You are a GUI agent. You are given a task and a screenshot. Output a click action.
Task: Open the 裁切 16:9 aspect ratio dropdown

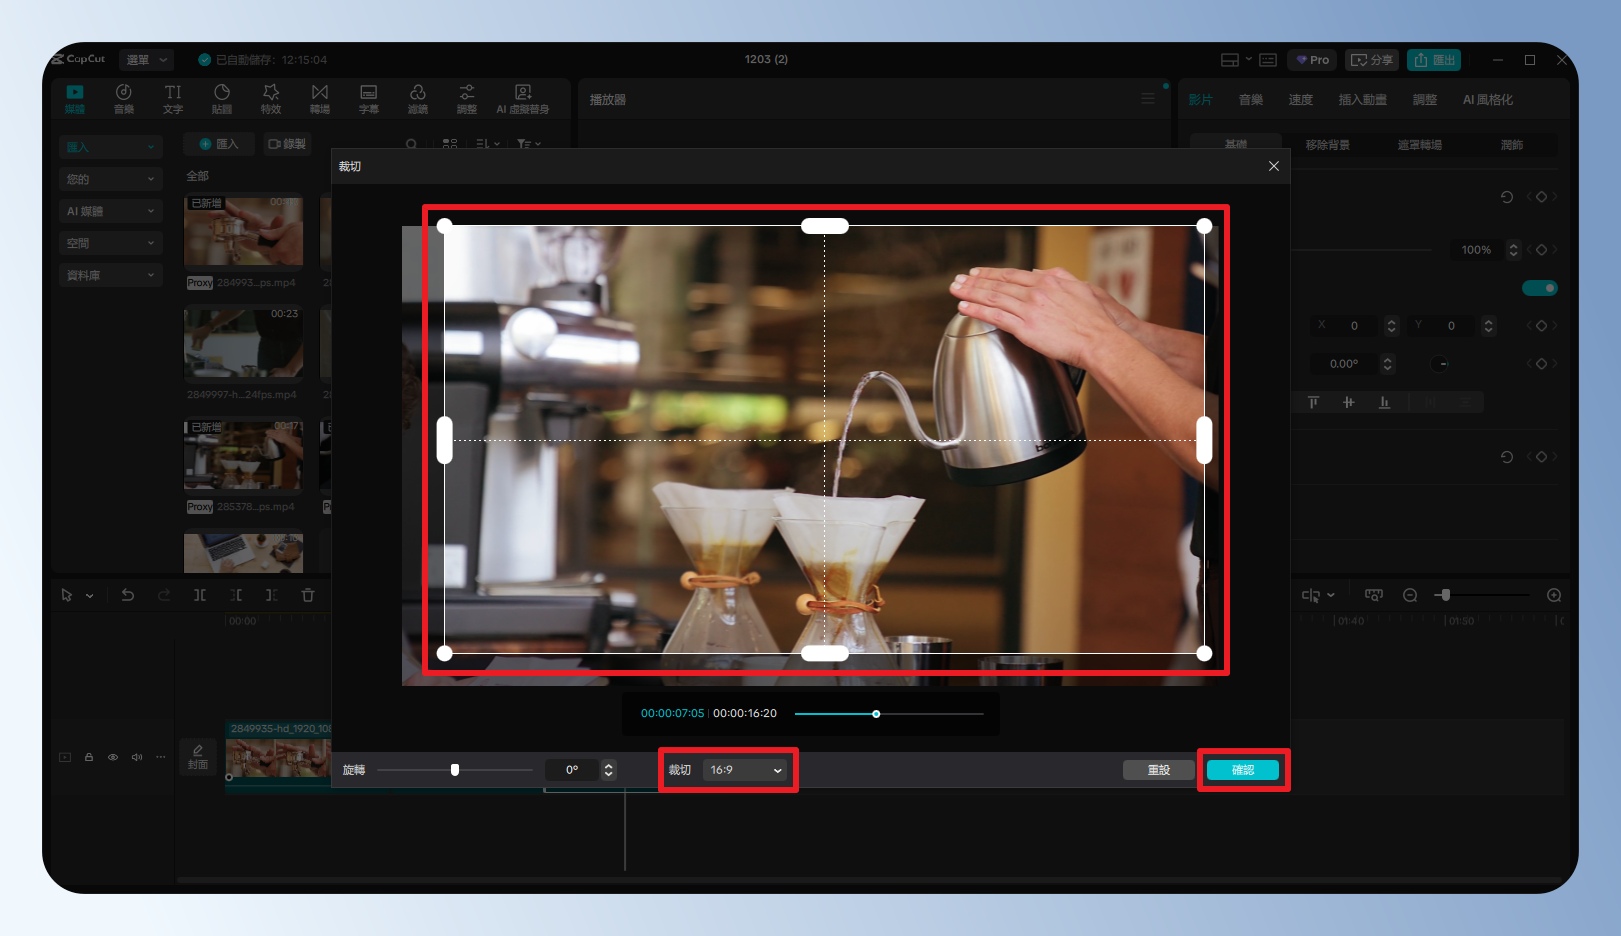745,770
